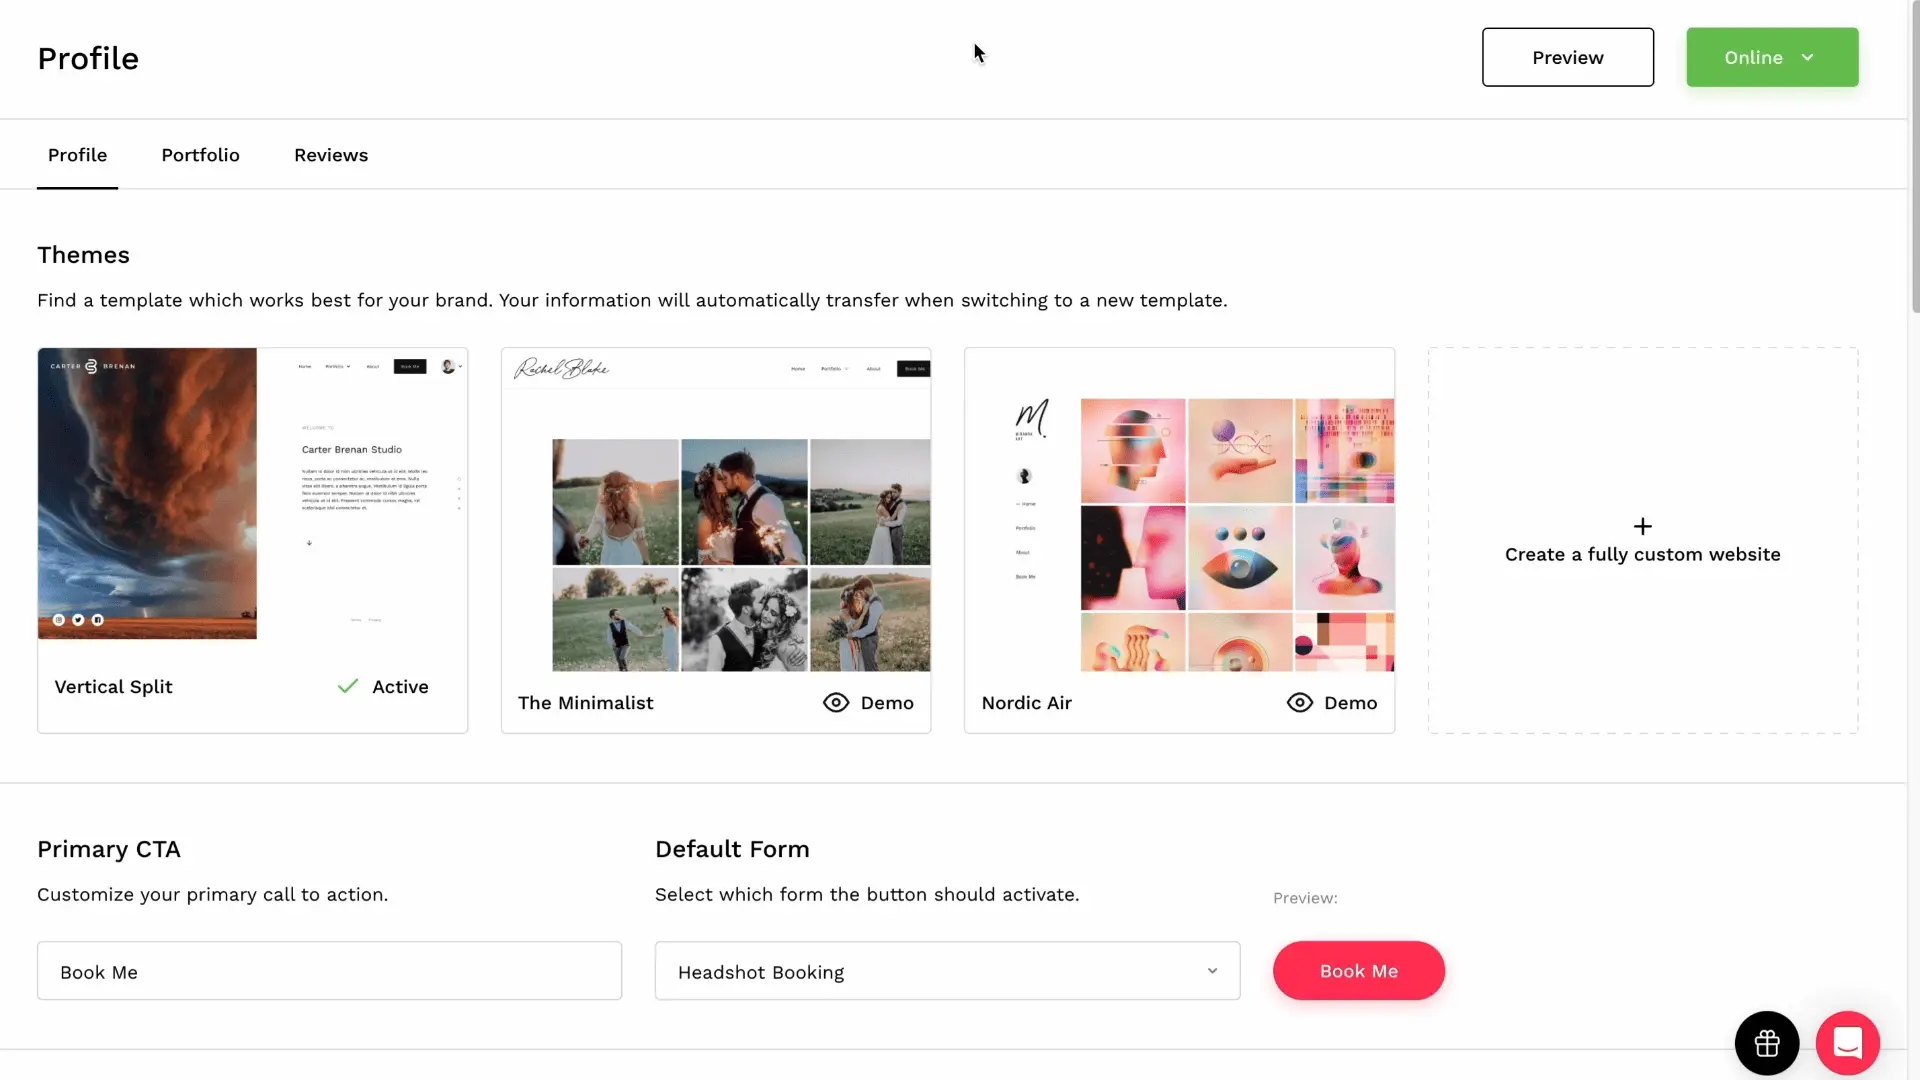This screenshot has height=1080, width=1920.
Task: Edit the Primary CTA text field
Action: [x=329, y=971]
